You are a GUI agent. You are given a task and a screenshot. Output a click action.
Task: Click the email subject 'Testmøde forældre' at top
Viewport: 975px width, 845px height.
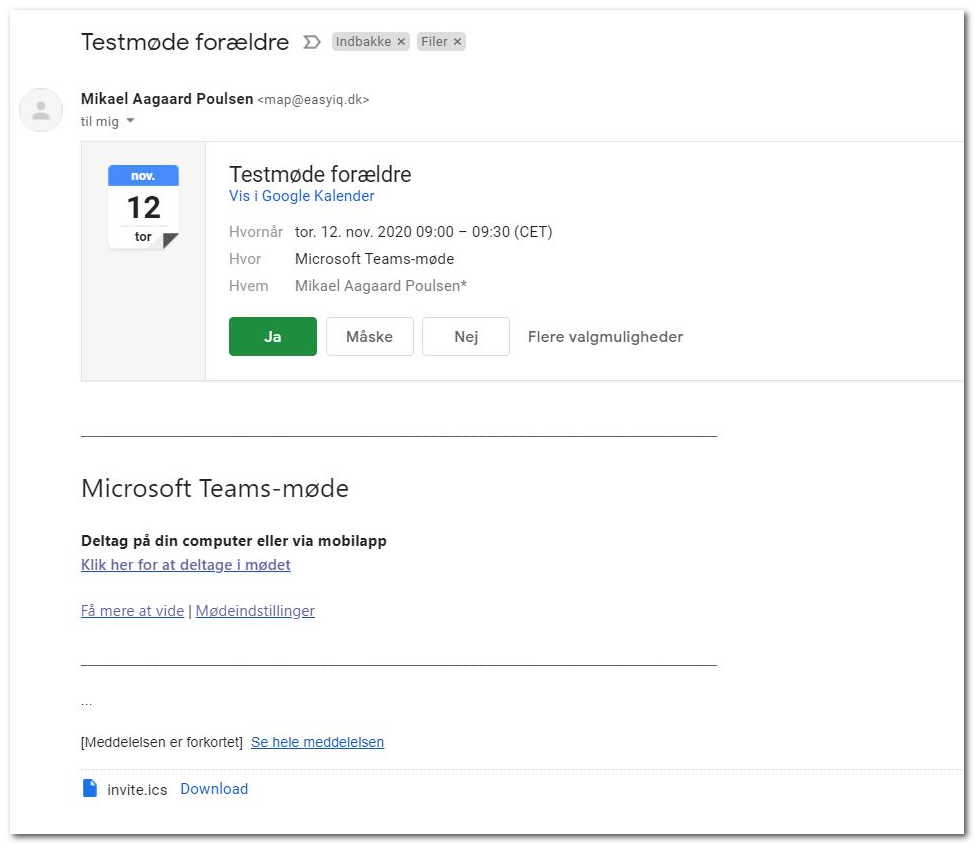(185, 42)
